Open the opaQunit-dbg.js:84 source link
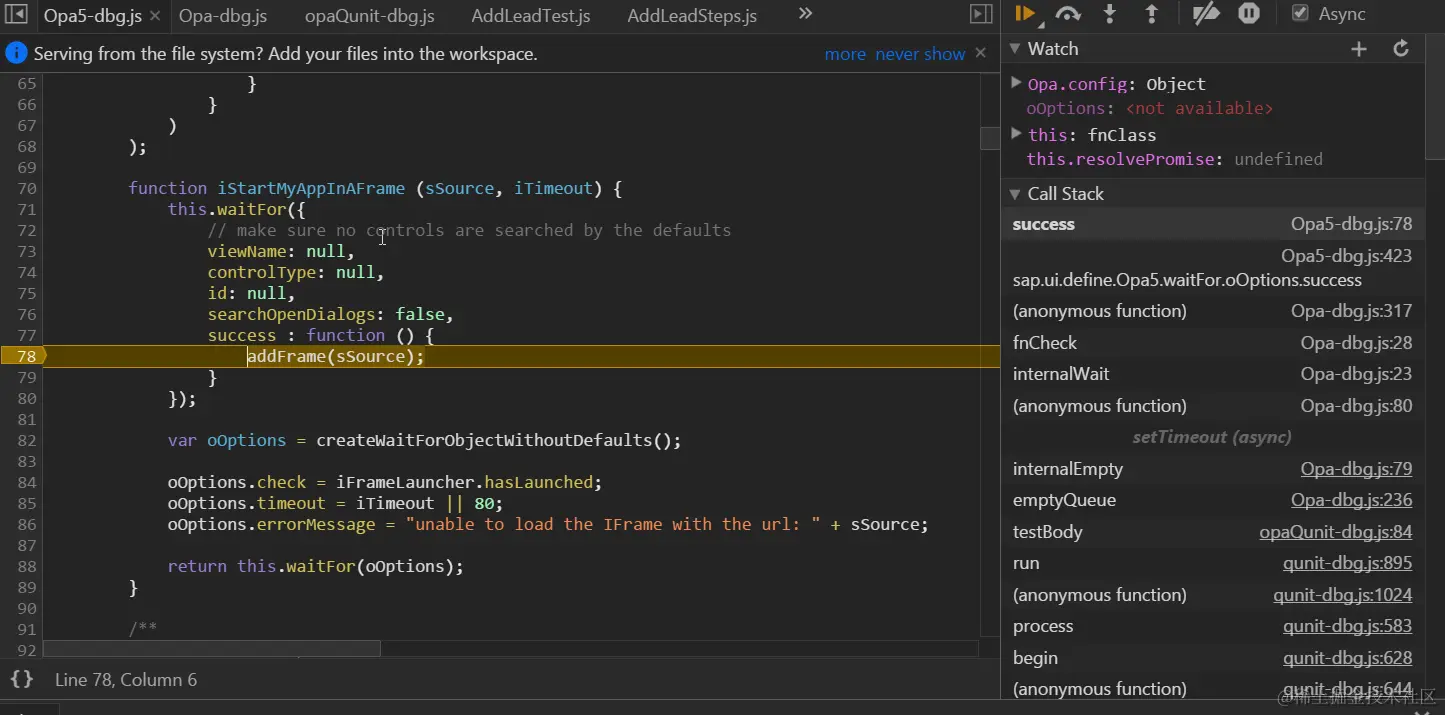The height and width of the screenshot is (715, 1445). coord(1336,532)
